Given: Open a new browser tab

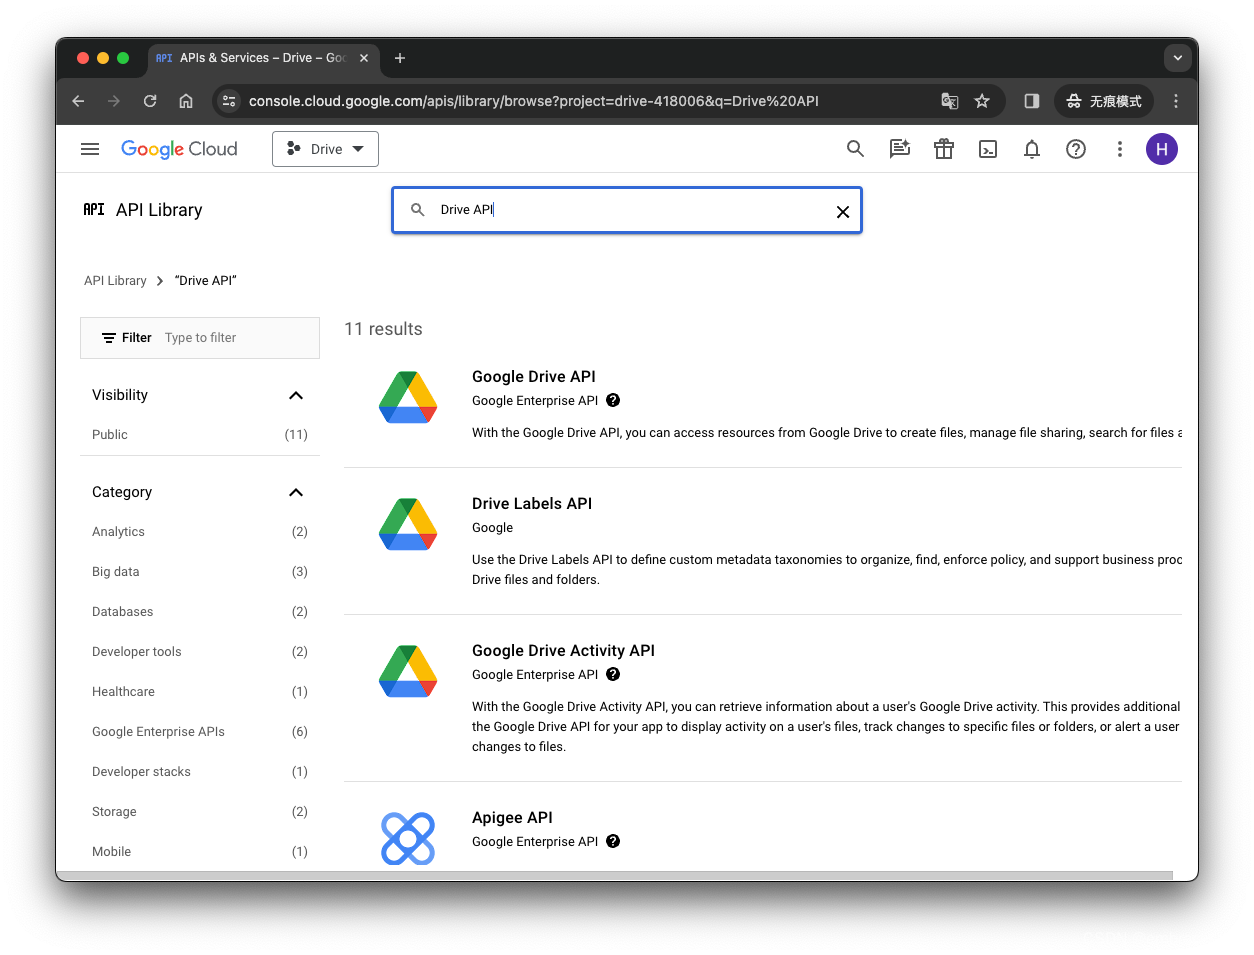Looking at the screenshot, I should (x=400, y=58).
